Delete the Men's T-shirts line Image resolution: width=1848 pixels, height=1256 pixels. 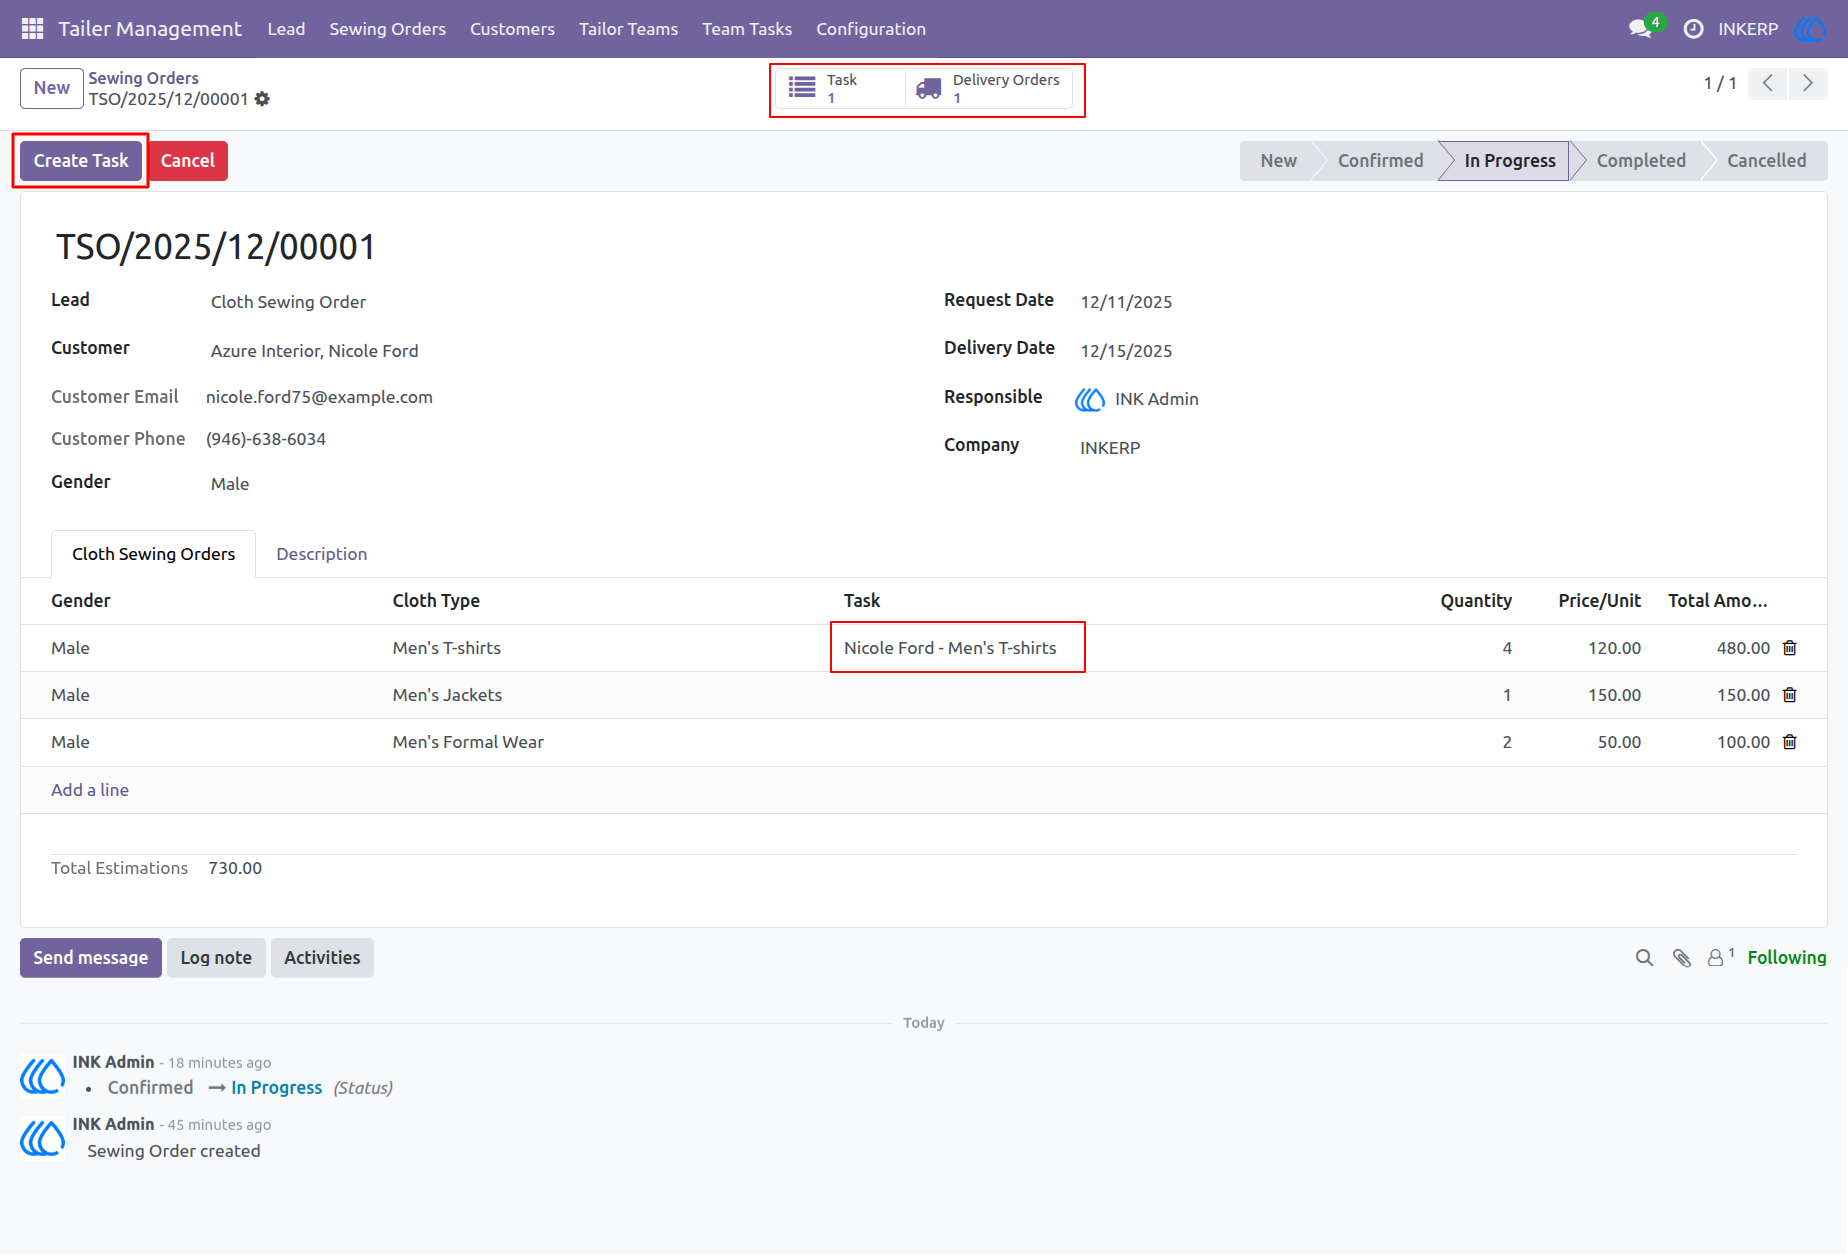tap(1790, 648)
